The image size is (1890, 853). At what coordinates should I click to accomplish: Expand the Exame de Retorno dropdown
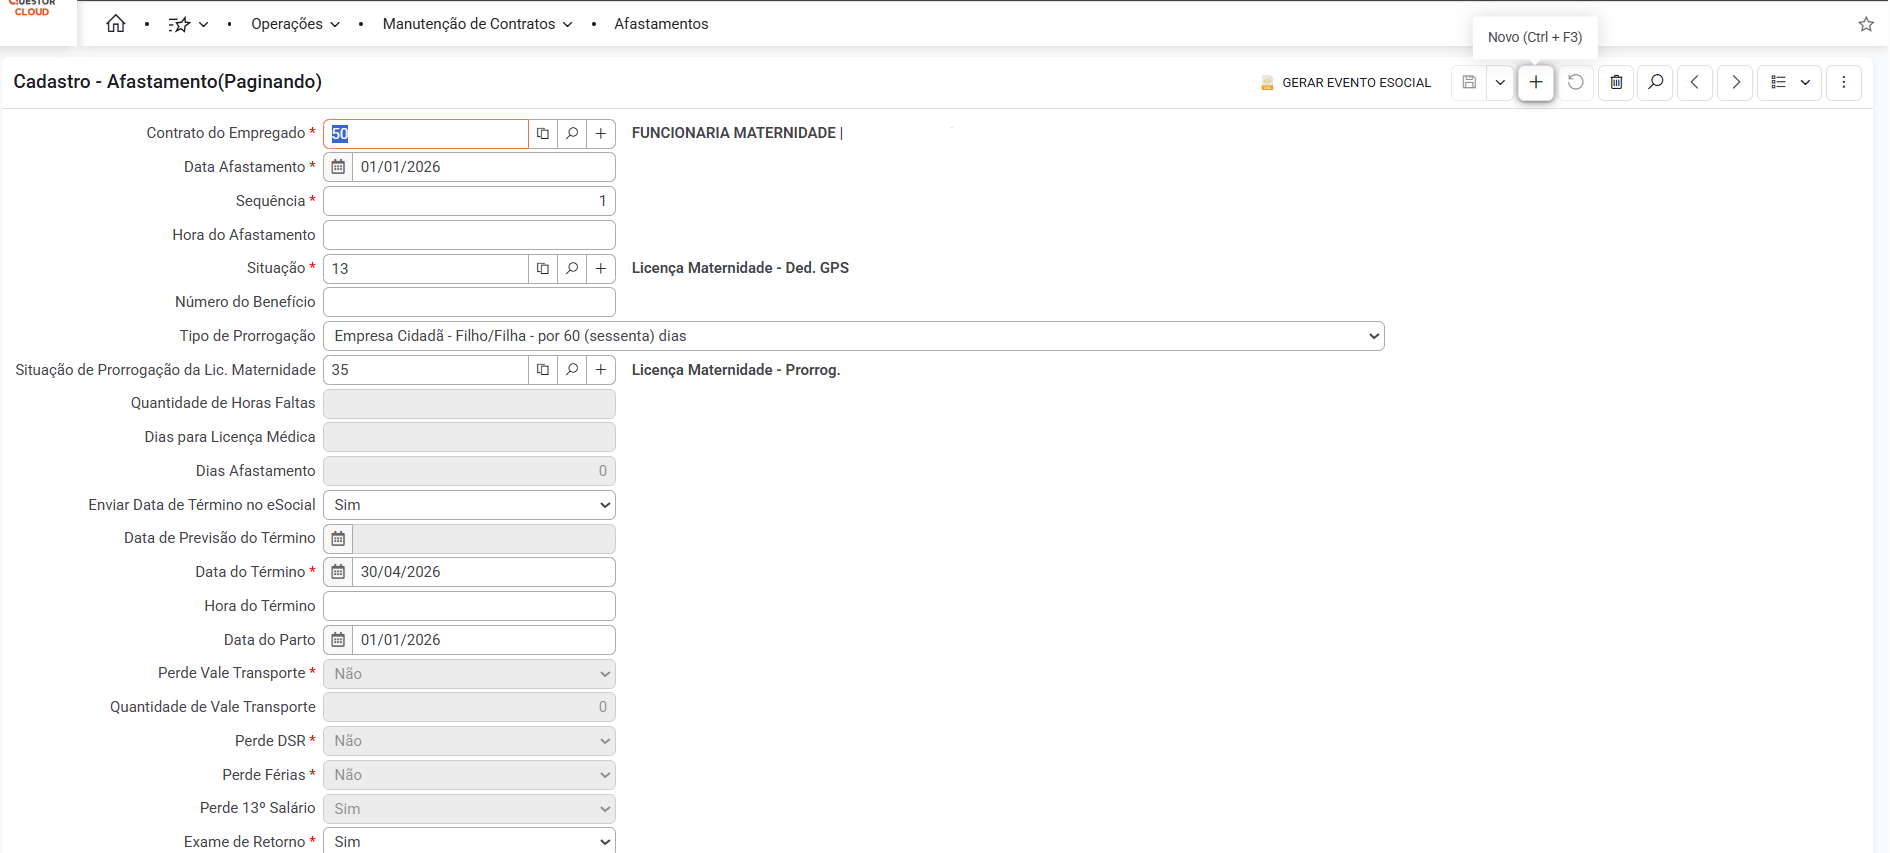point(469,841)
